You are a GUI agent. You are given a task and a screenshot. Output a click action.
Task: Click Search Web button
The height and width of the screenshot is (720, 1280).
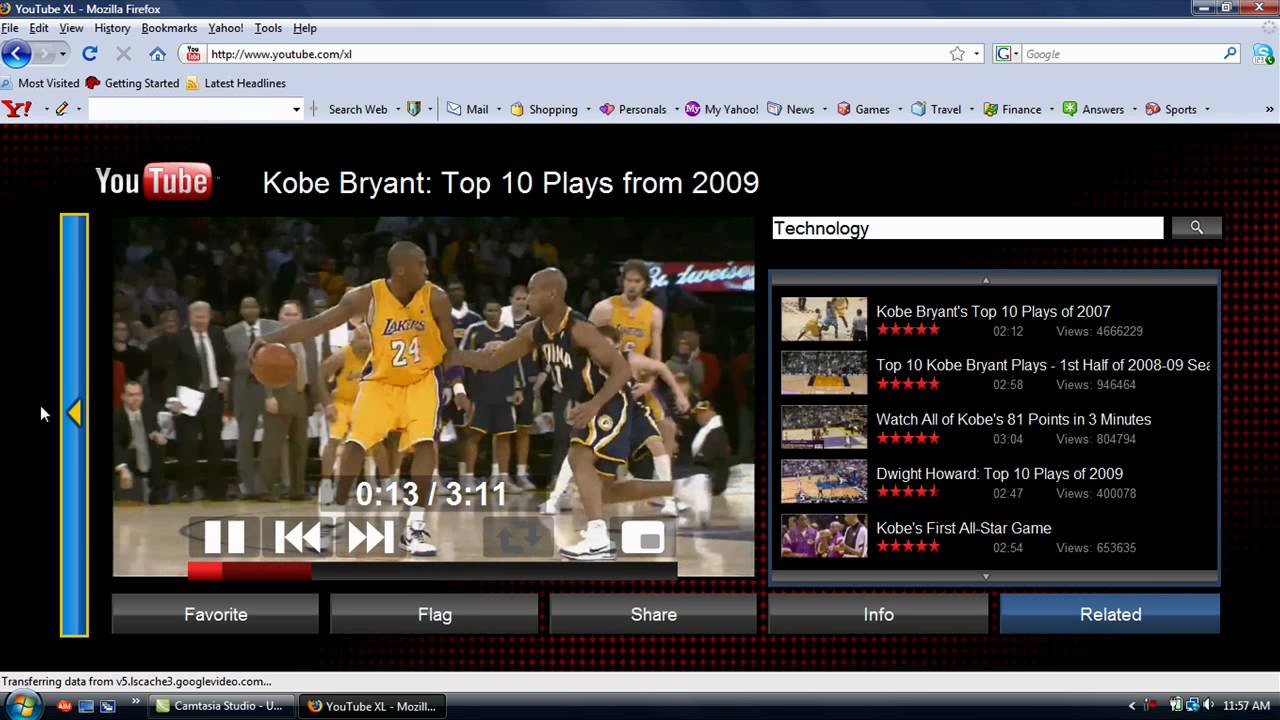click(357, 109)
